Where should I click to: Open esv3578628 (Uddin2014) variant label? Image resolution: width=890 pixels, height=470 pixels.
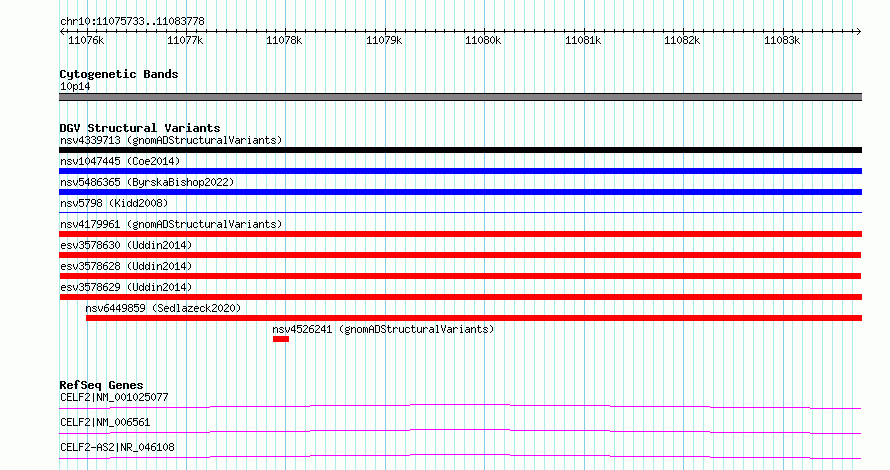click(126, 266)
